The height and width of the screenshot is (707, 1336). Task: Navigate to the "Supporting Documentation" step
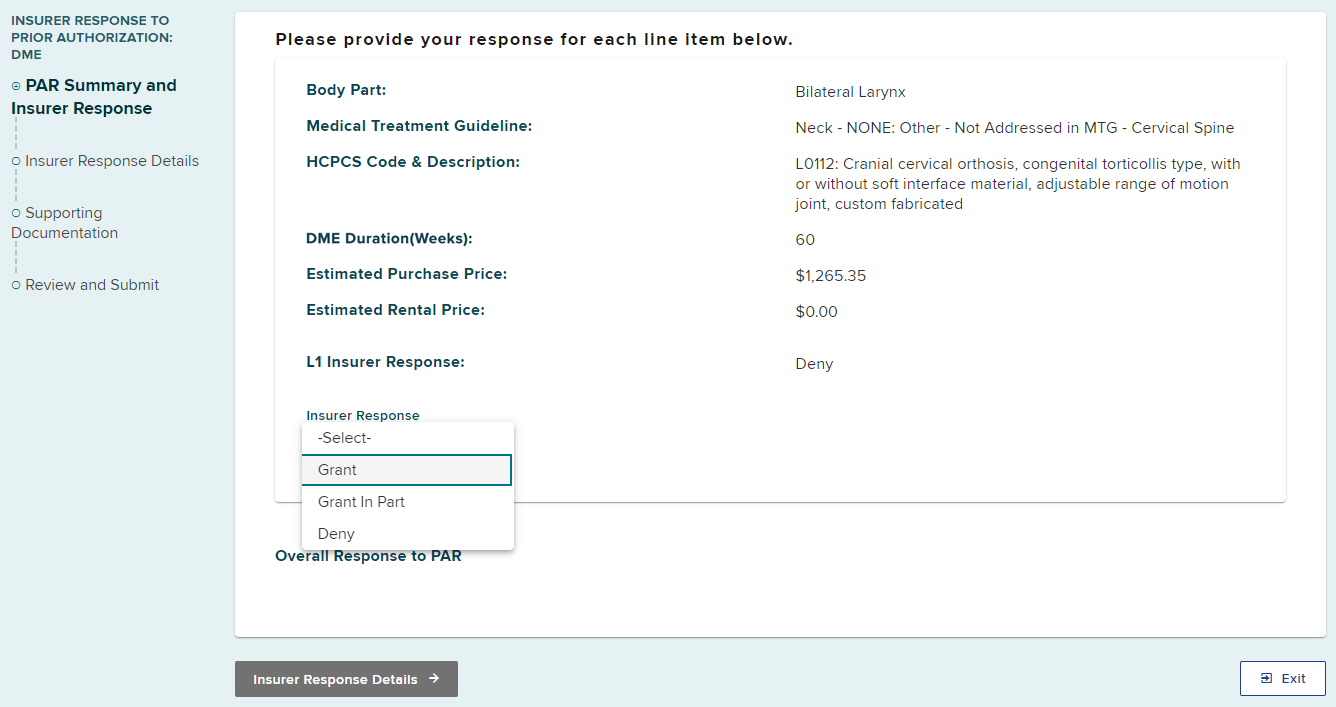[x=64, y=222]
